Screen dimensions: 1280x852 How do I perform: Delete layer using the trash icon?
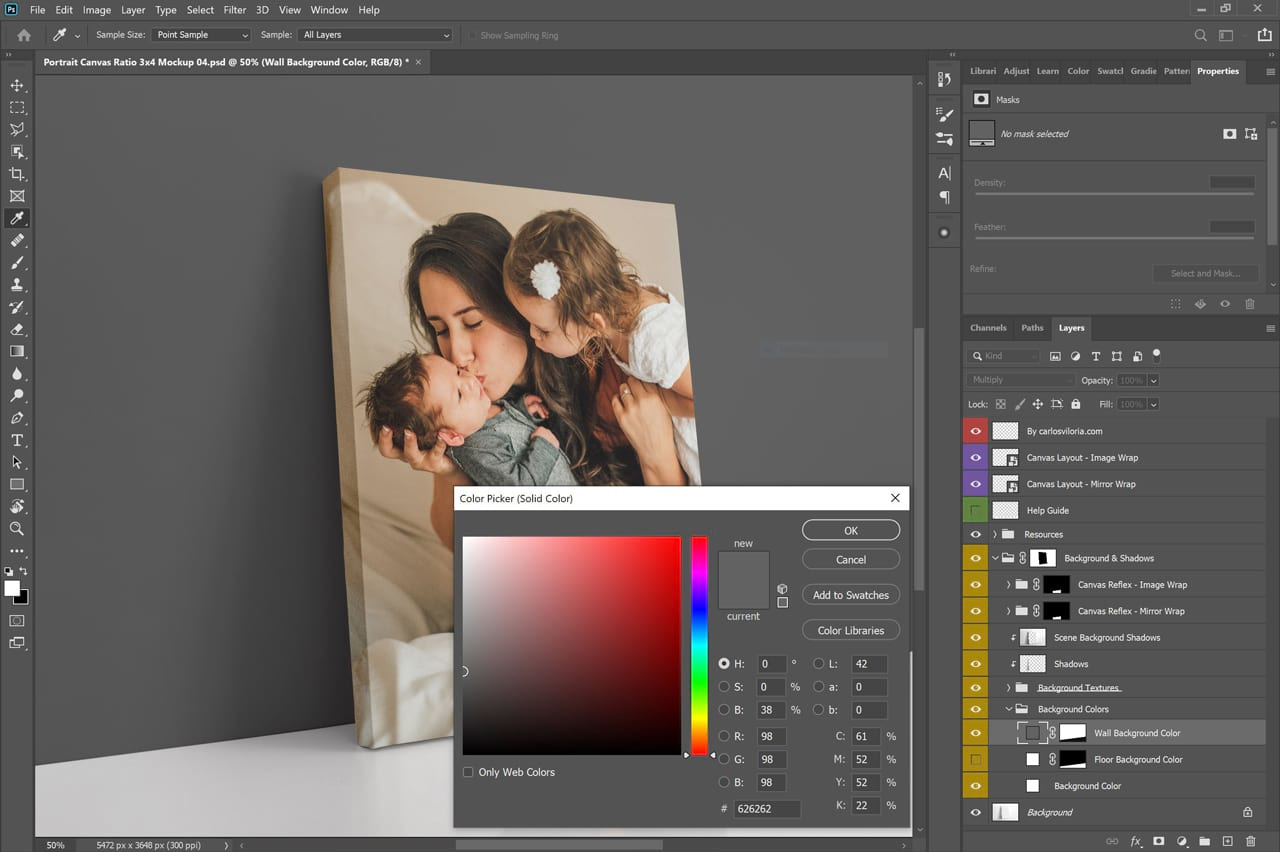(1250, 841)
